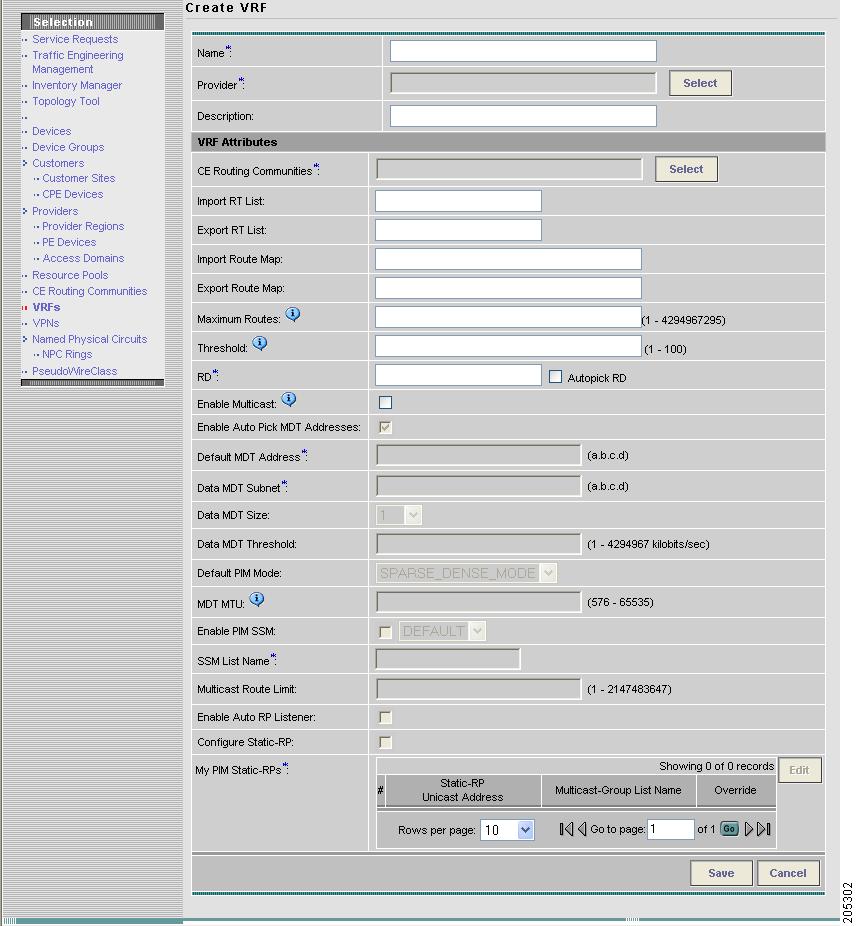Select Device Groups in sidebar
The width and height of the screenshot is (856, 926).
point(68,147)
